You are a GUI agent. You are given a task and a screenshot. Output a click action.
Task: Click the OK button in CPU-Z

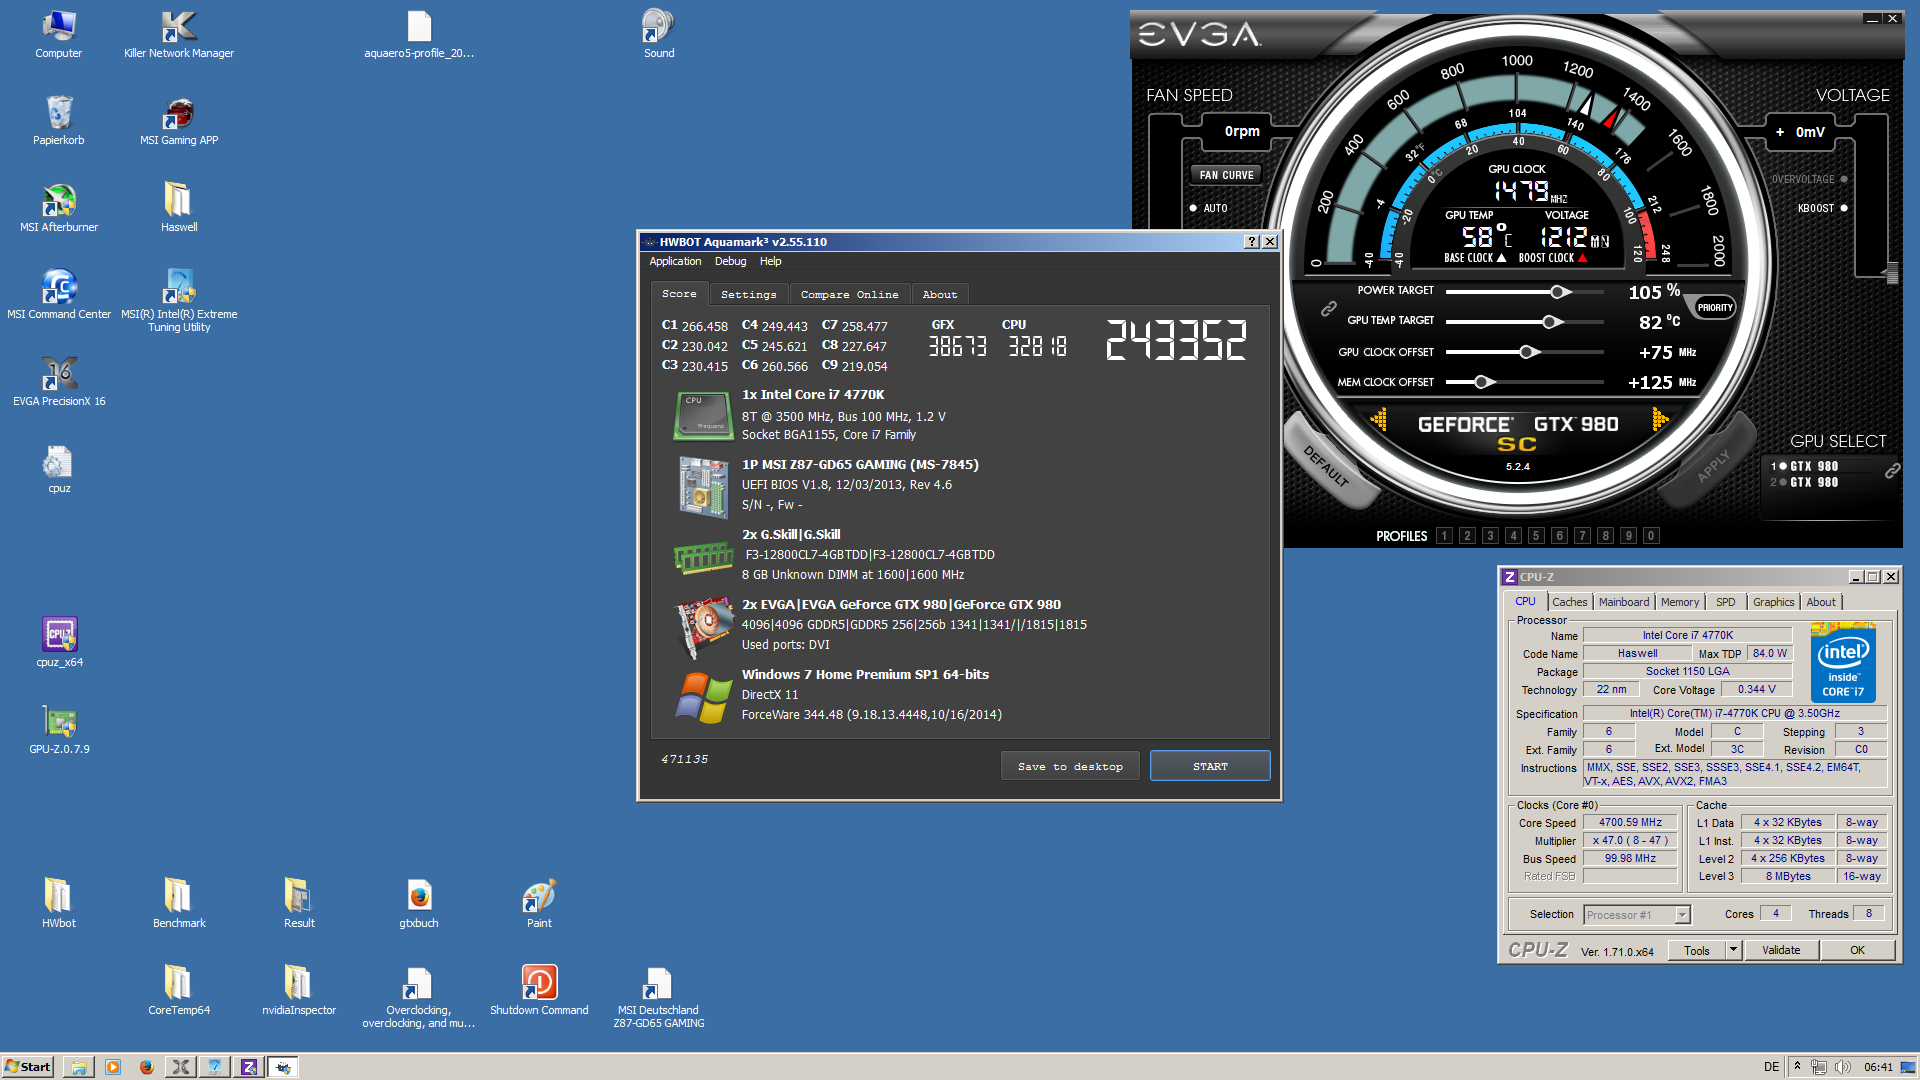coord(1857,950)
